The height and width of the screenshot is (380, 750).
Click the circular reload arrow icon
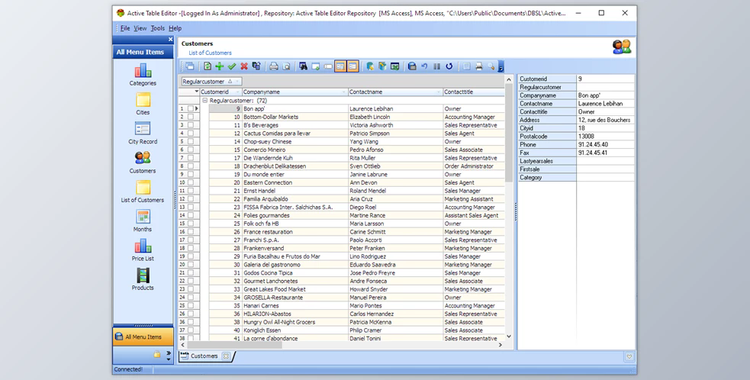click(x=449, y=67)
